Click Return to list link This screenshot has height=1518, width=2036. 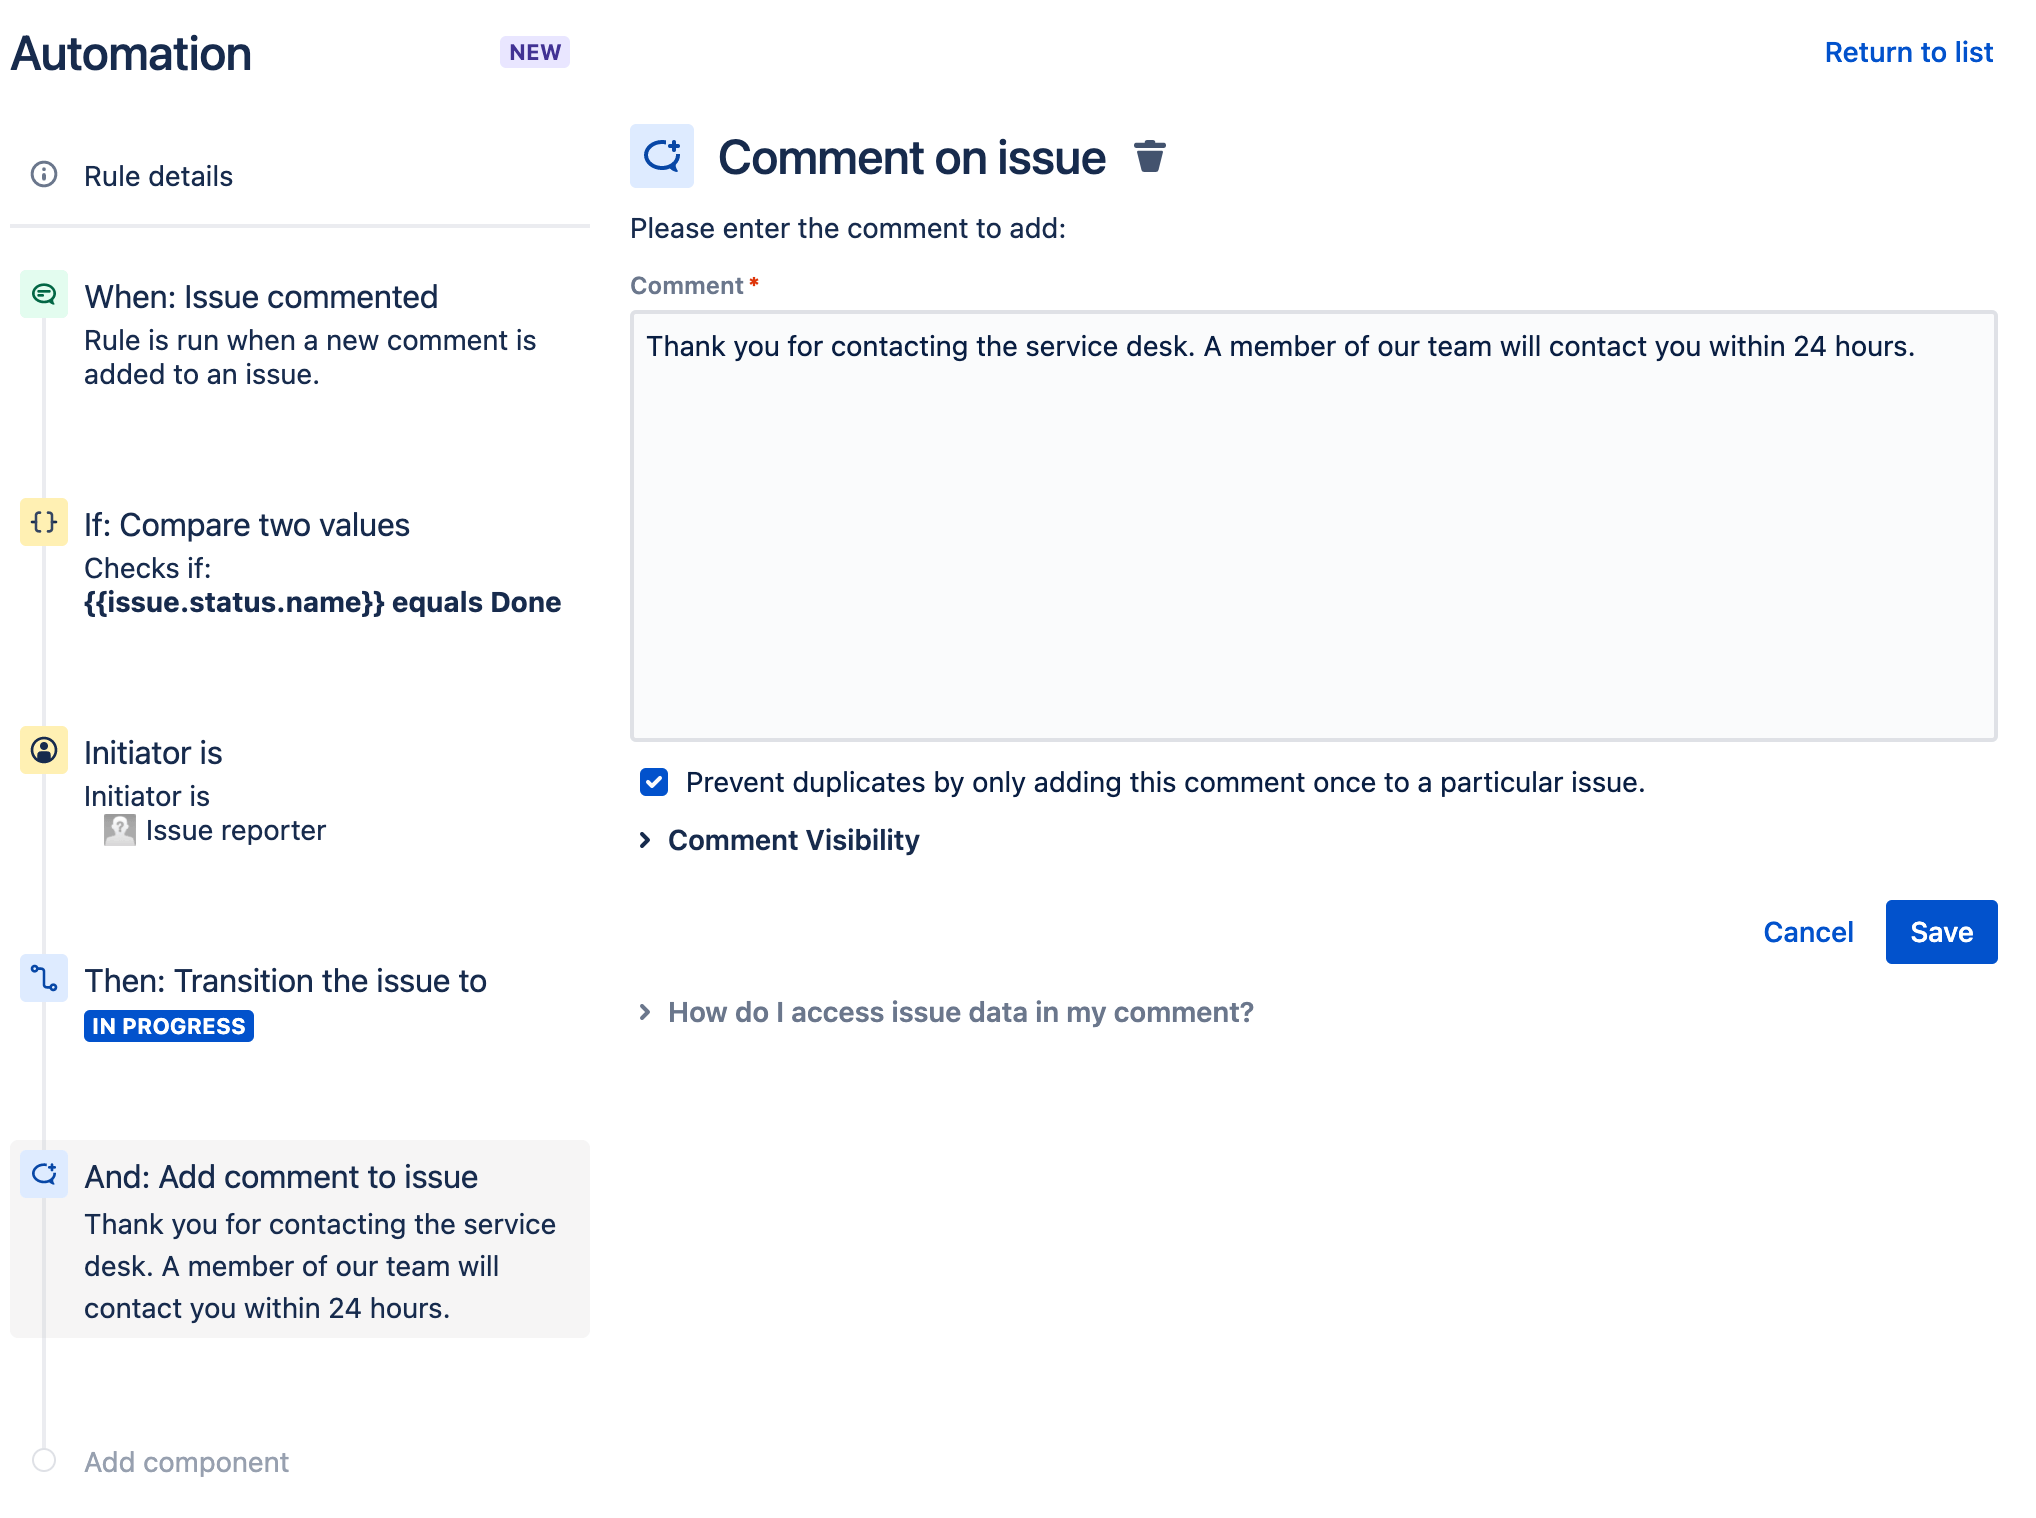point(1910,53)
